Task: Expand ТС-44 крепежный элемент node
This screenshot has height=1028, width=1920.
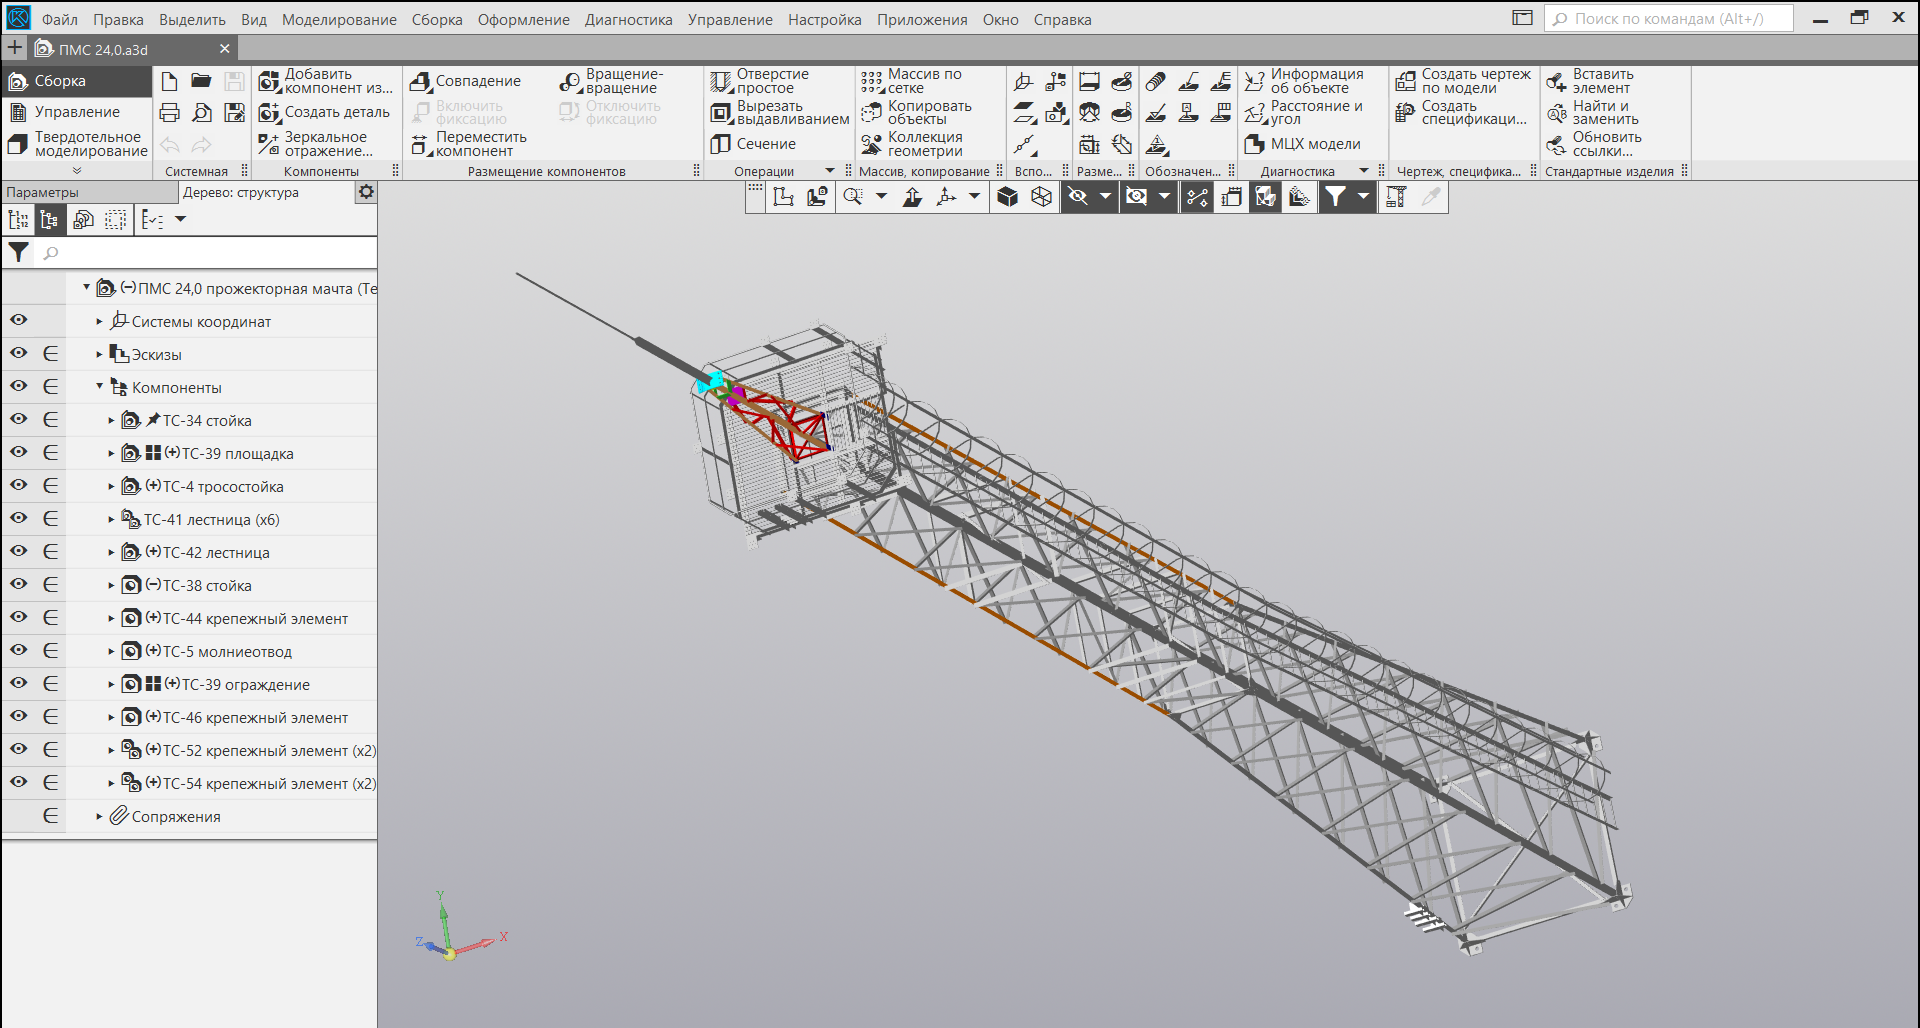Action: [x=111, y=618]
